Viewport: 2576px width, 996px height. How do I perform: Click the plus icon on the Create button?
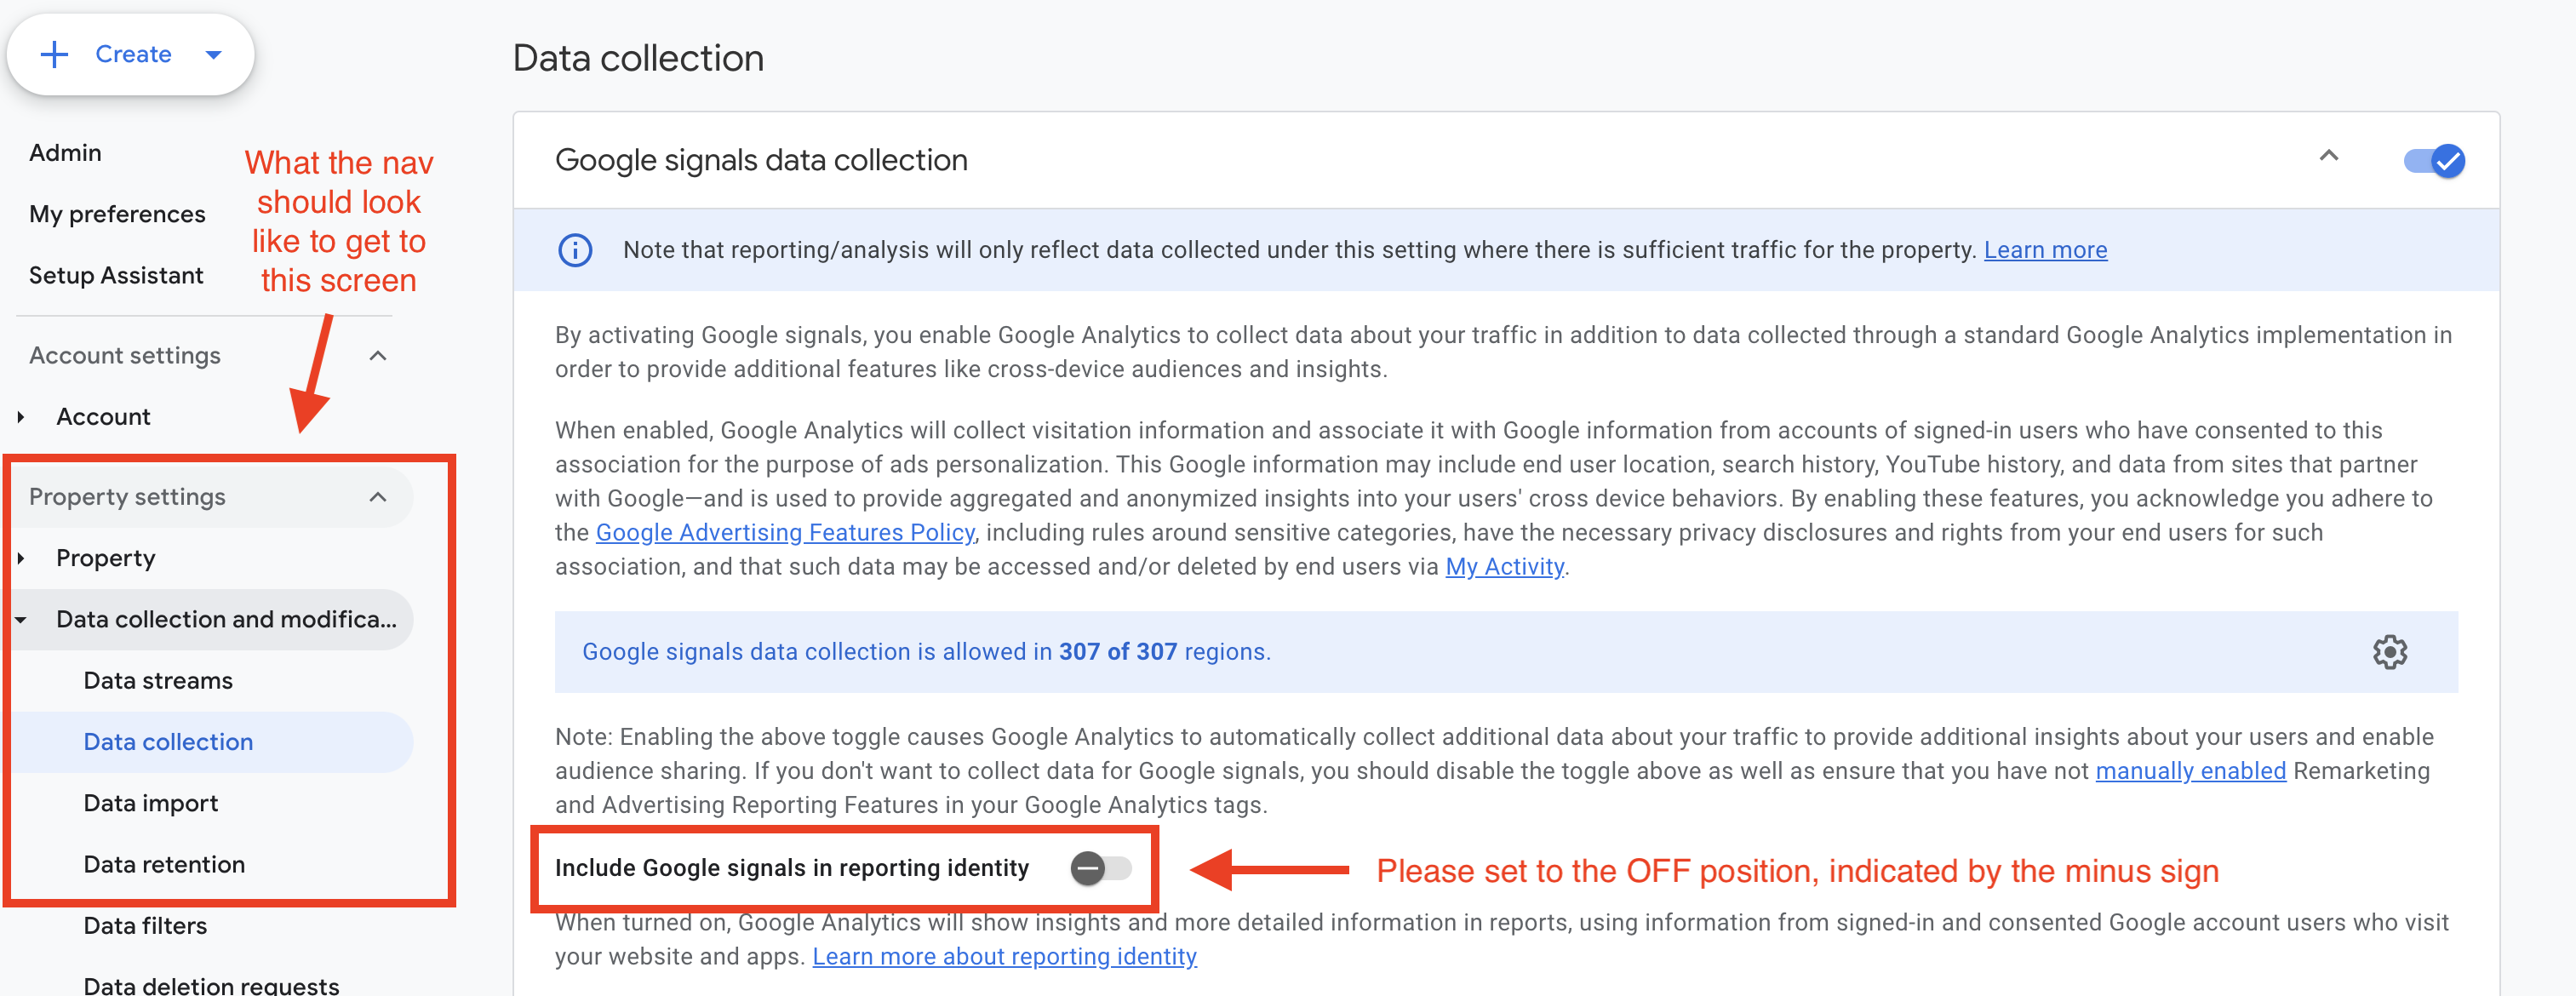[x=54, y=54]
